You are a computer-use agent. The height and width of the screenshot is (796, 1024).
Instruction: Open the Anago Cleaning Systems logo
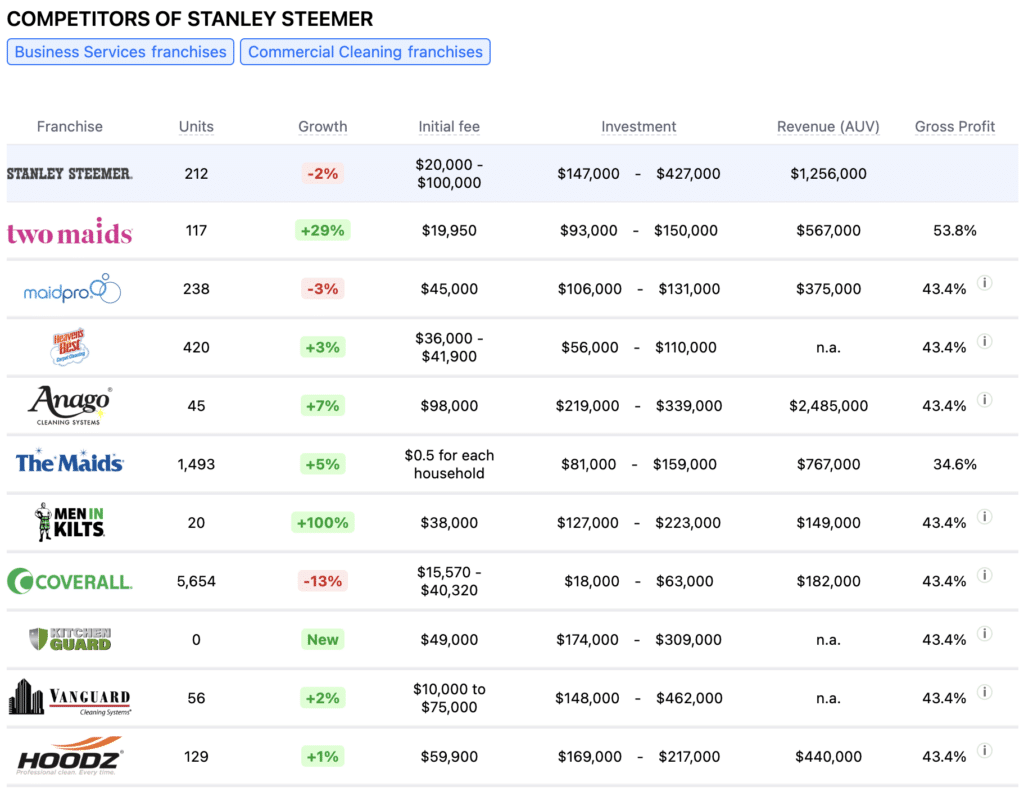(70, 406)
